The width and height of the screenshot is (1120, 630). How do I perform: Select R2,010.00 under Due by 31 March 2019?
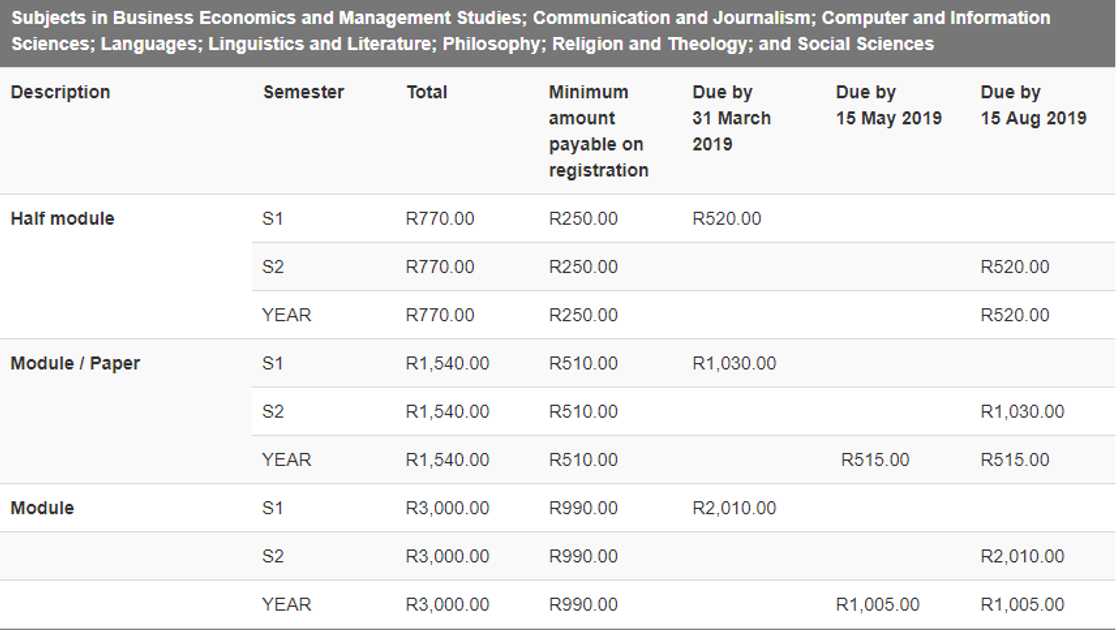tap(733, 508)
